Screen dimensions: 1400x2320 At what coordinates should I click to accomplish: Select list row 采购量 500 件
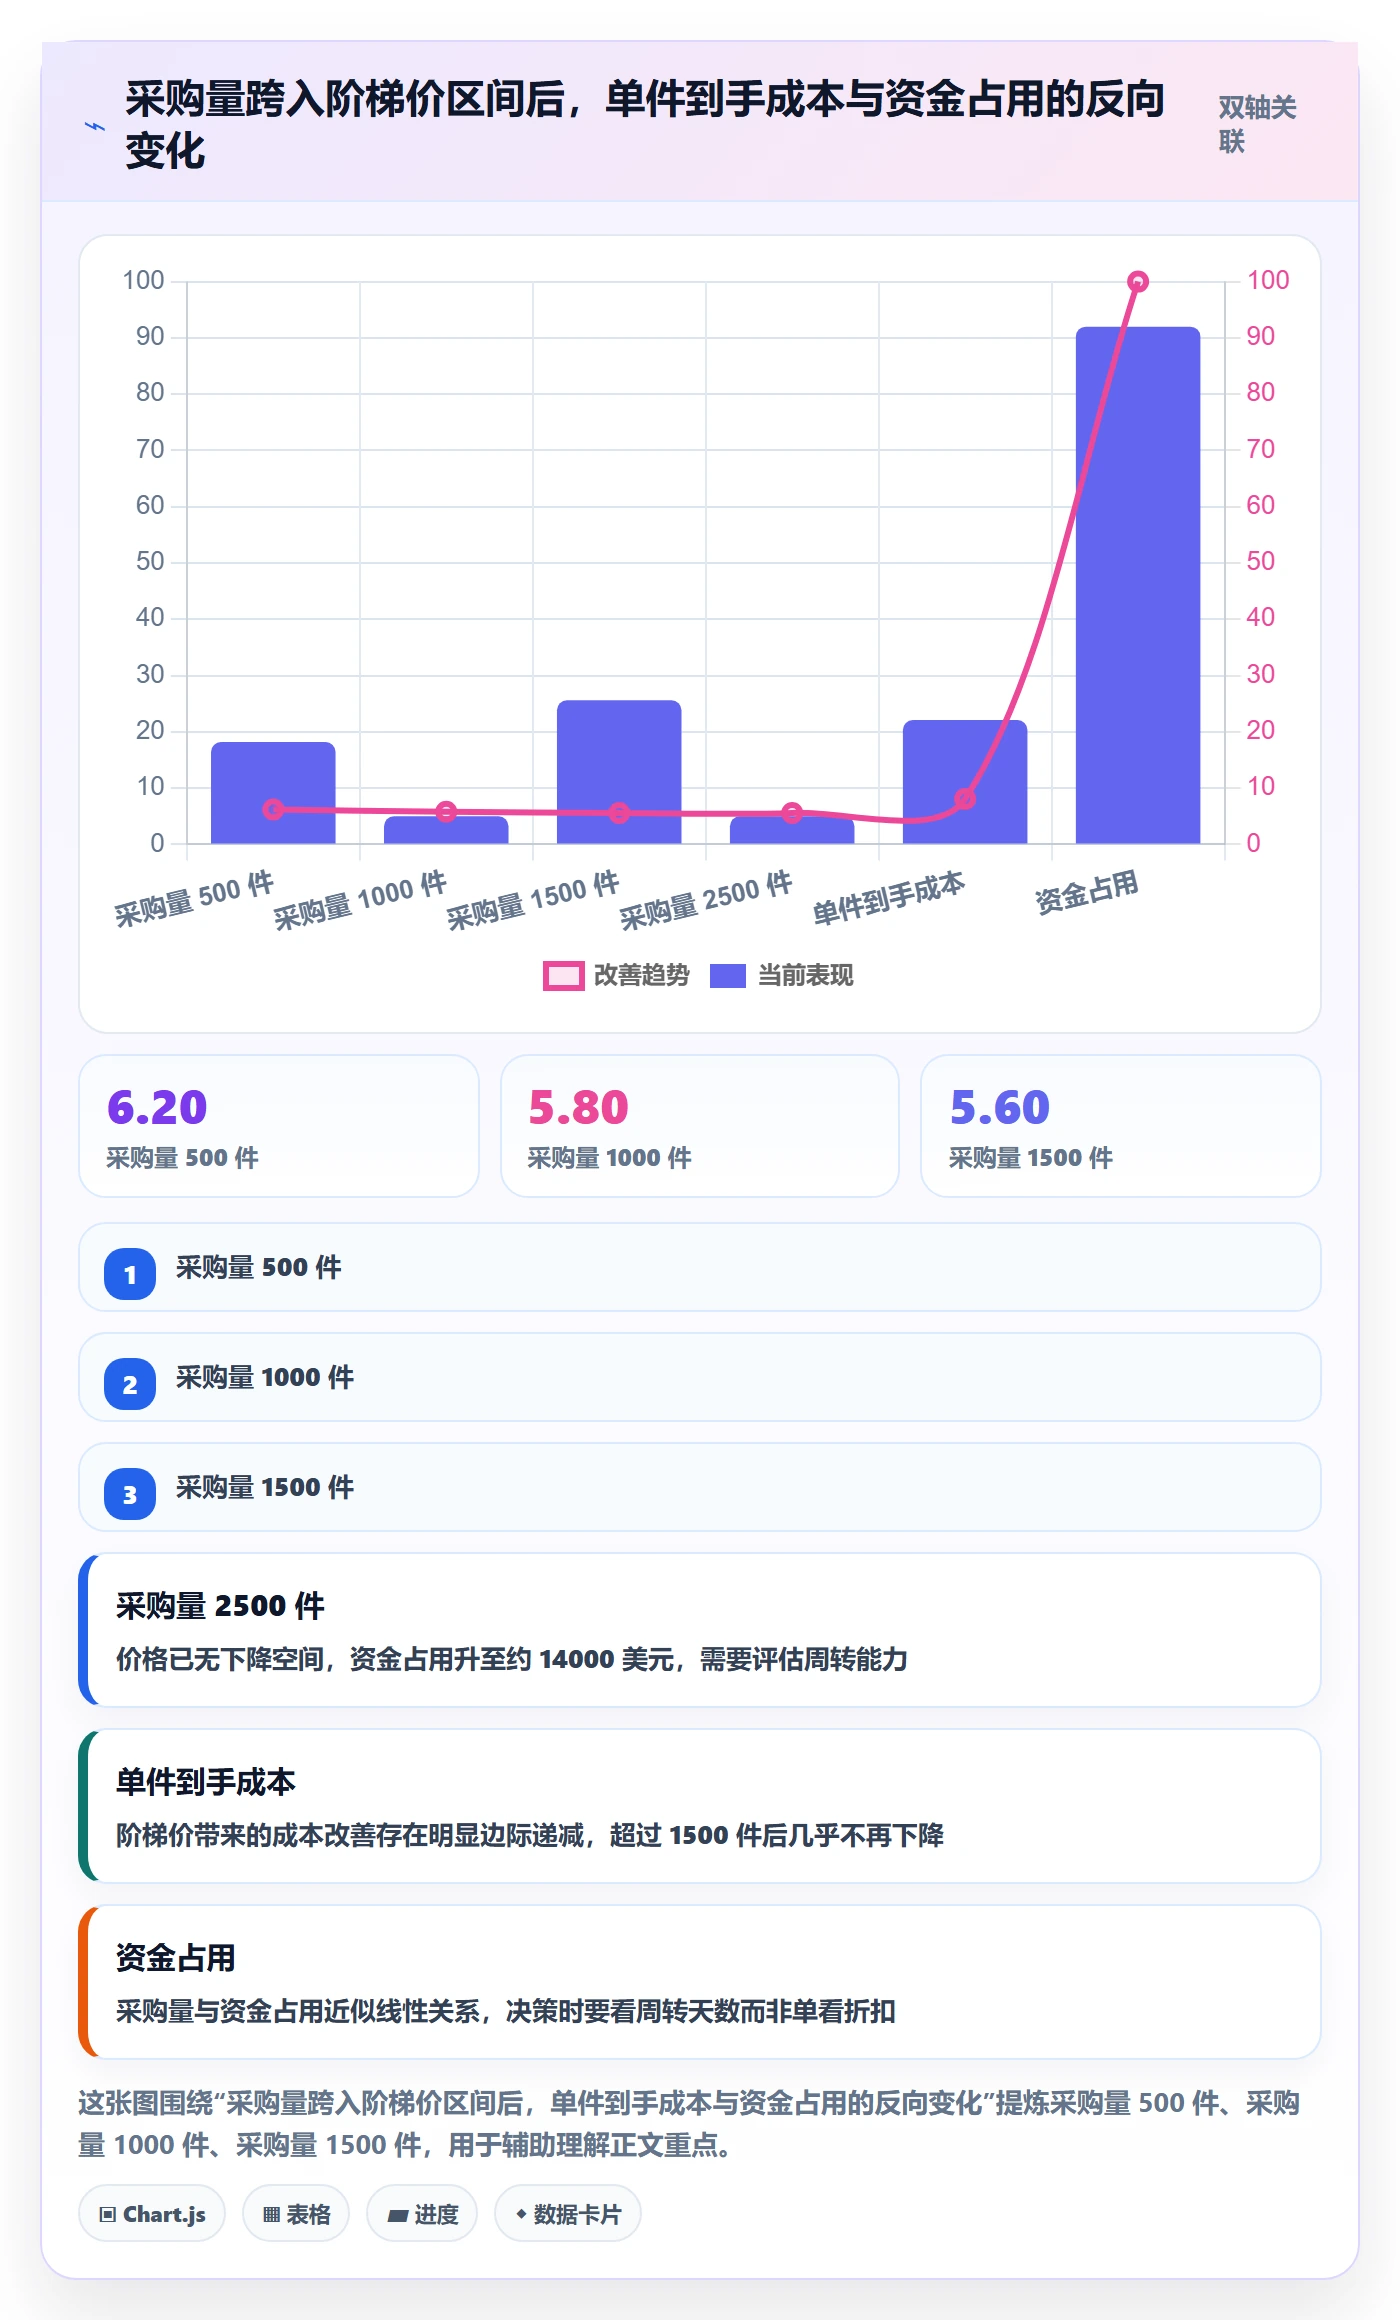click(x=700, y=1267)
